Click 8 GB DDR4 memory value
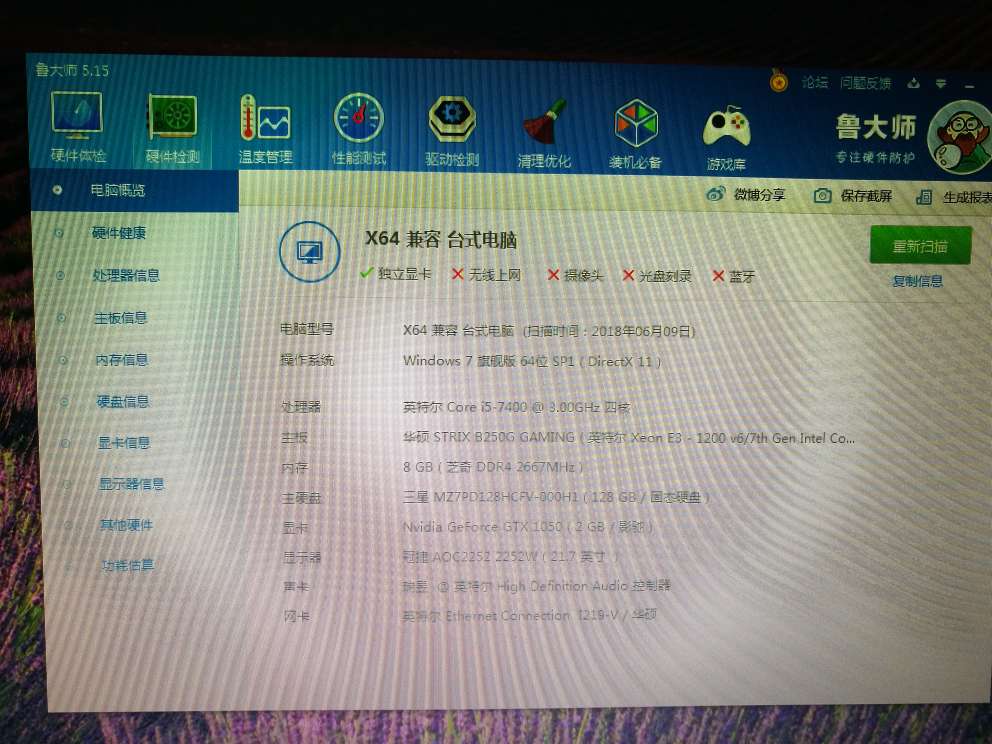This screenshot has width=992, height=744. (x=492, y=467)
